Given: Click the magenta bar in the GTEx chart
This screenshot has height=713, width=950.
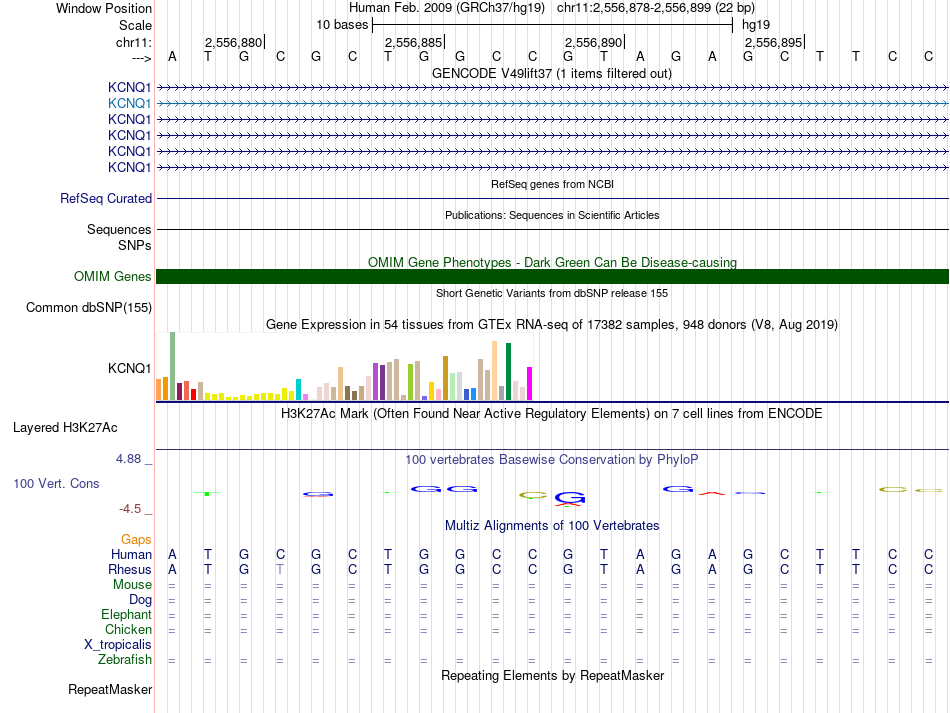Looking at the screenshot, I should tap(529, 383).
